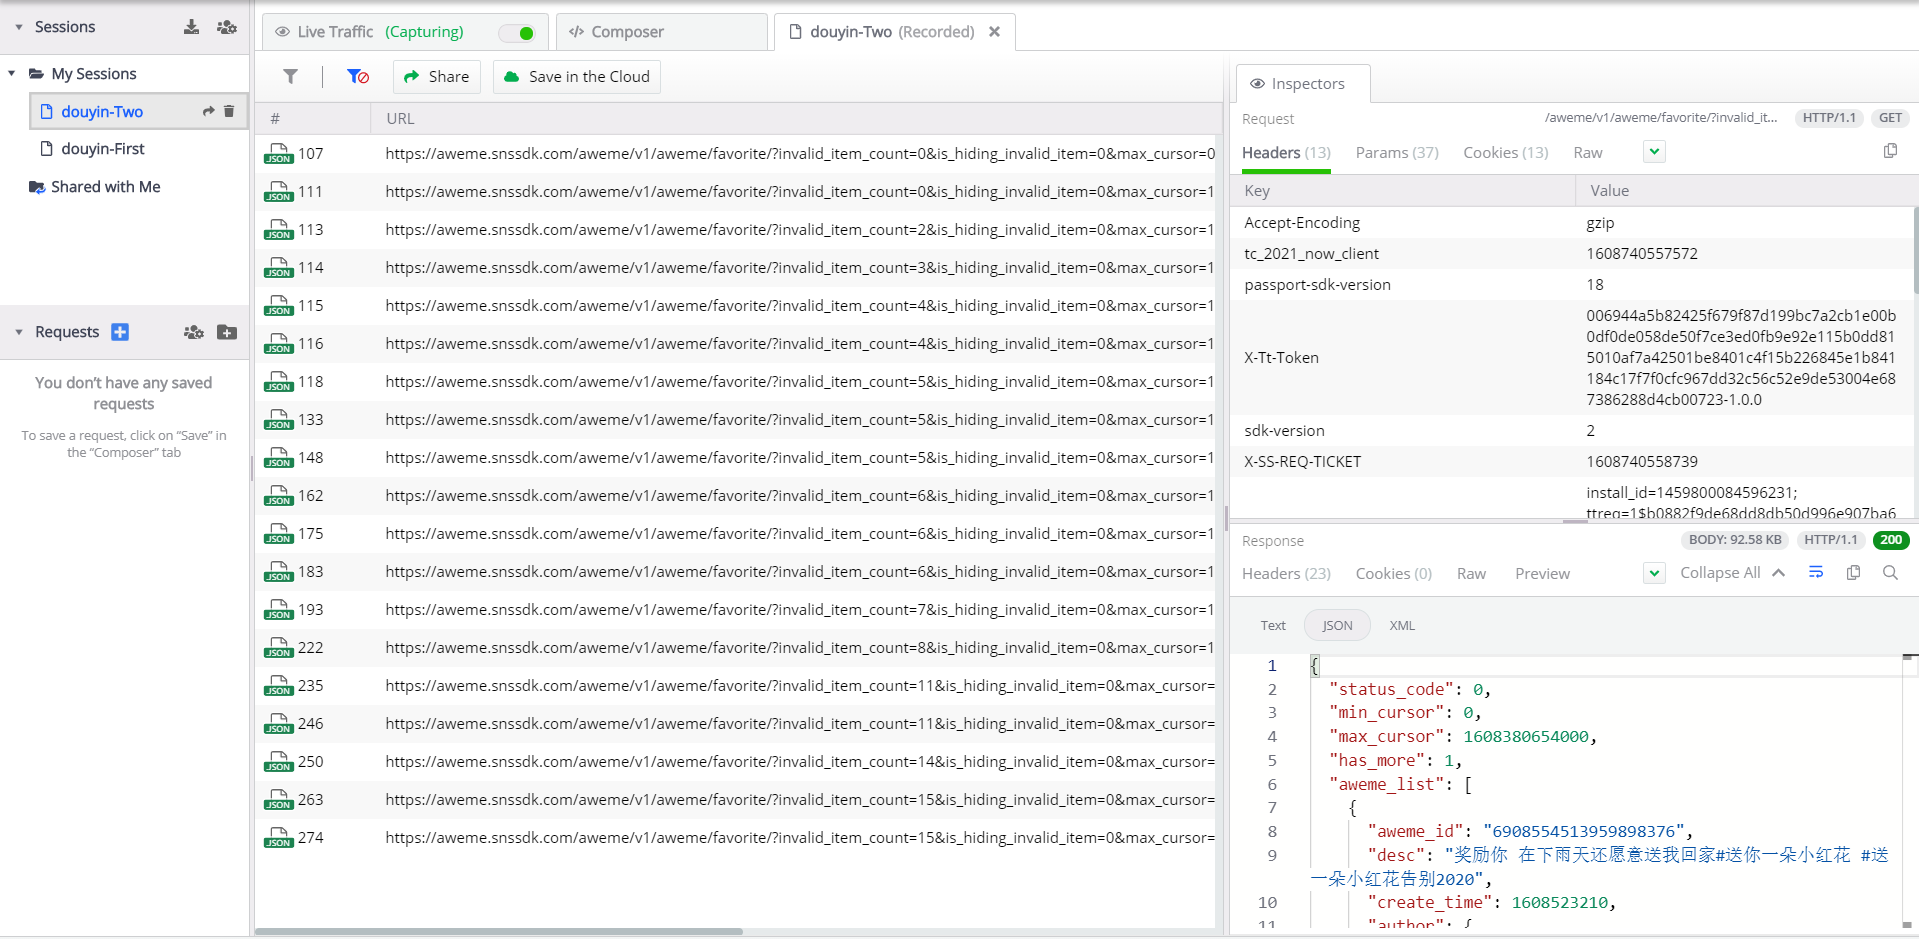The image size is (1919, 939).
Task: Select the Inspectors tab
Action: coord(1303,84)
